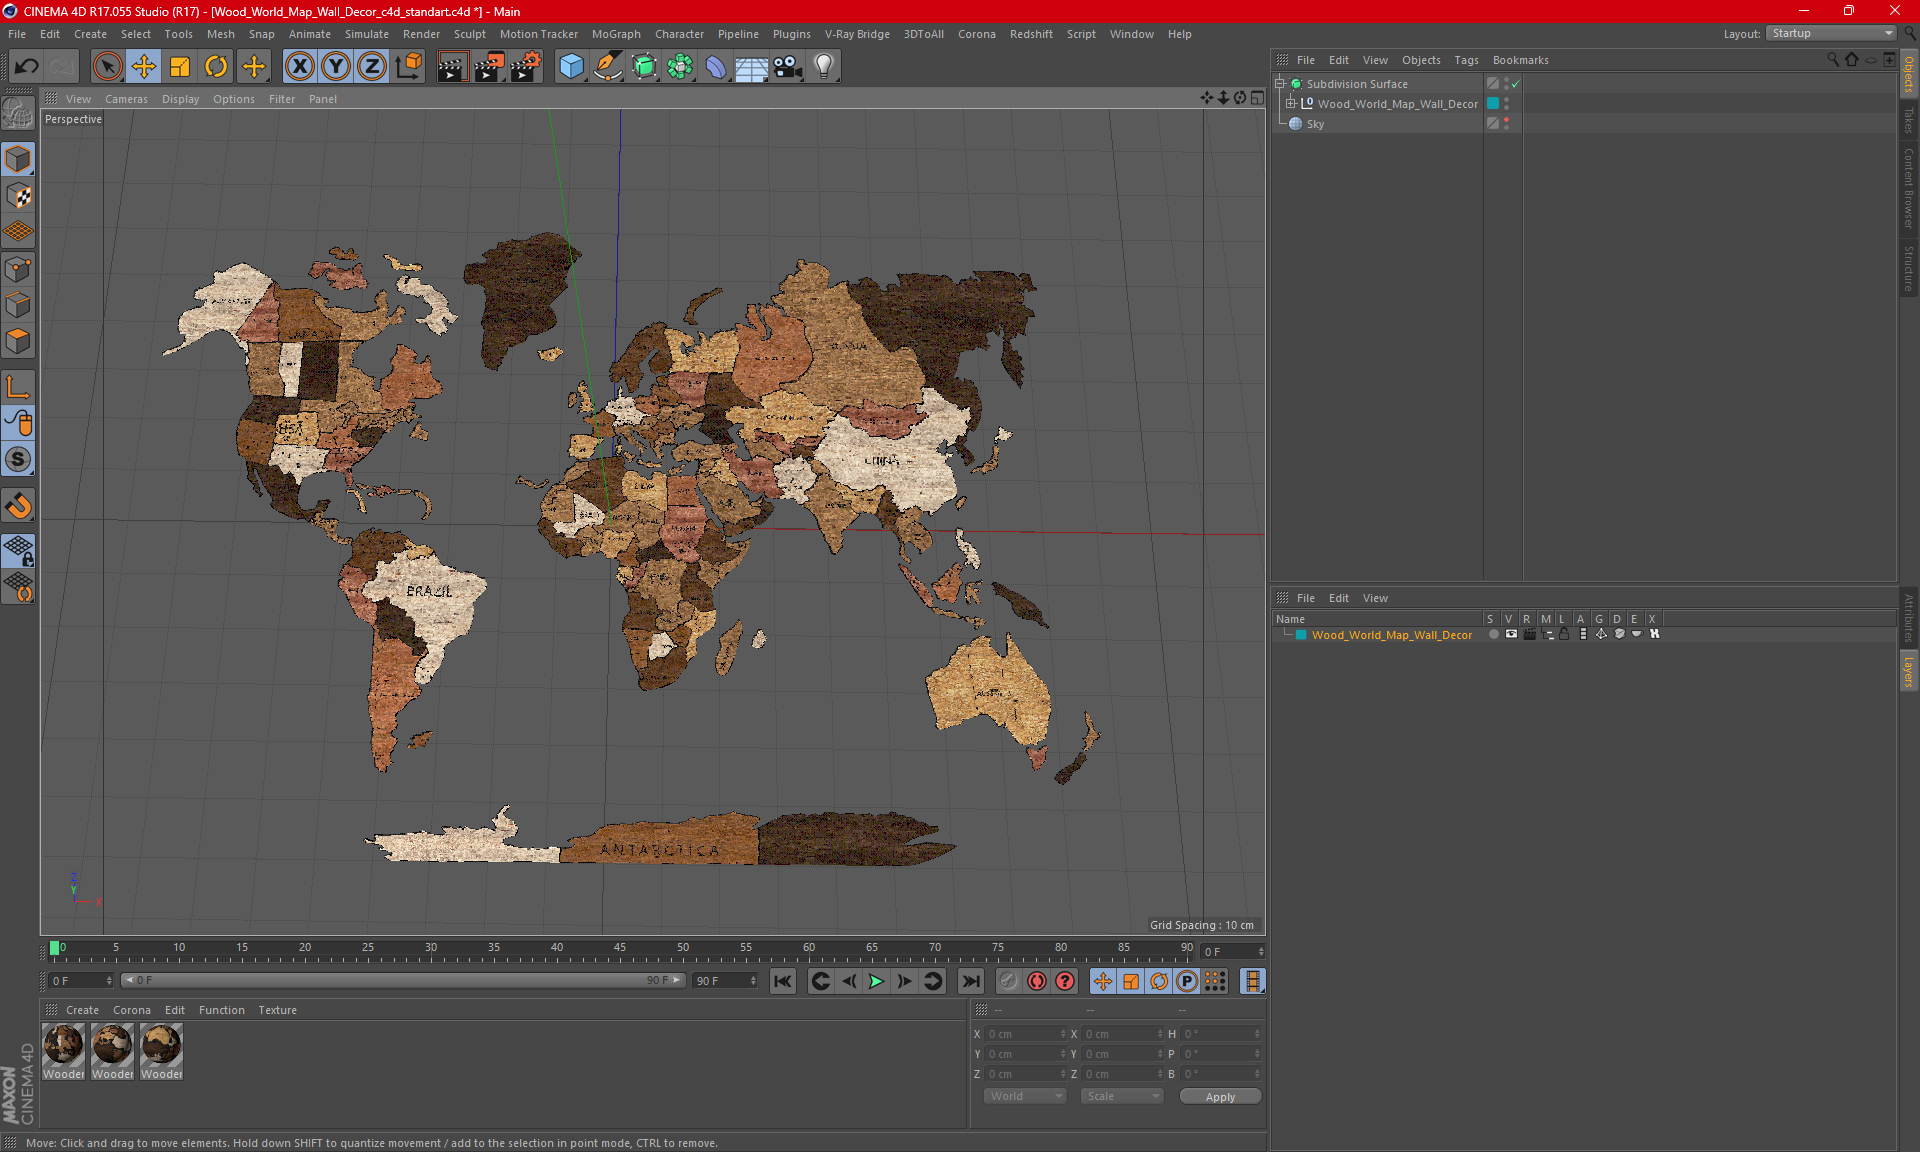Toggle layer viewport visibility icon
This screenshot has height=1152, width=1920.
click(x=1511, y=635)
